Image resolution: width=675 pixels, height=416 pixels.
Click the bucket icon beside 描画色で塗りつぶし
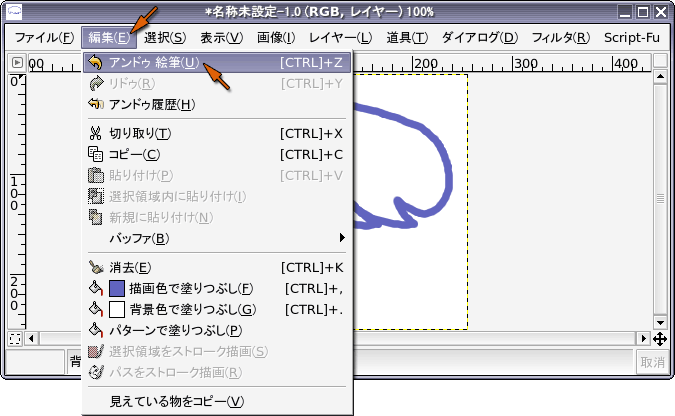tap(96, 288)
